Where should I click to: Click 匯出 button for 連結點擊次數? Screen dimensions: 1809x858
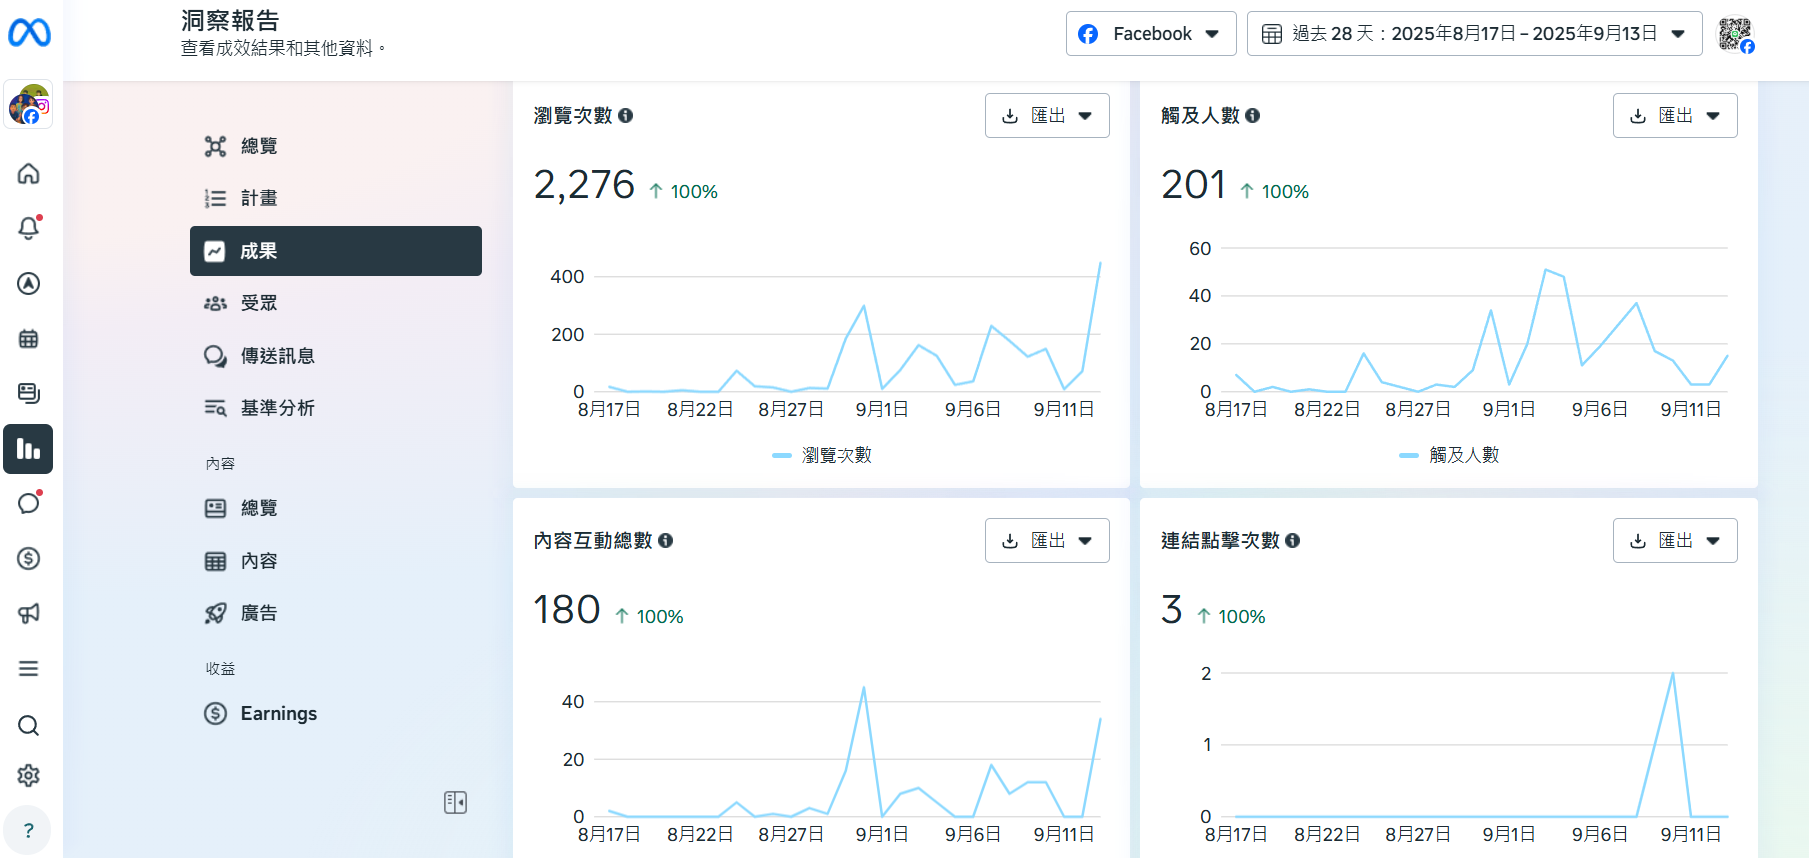[x=1674, y=541]
